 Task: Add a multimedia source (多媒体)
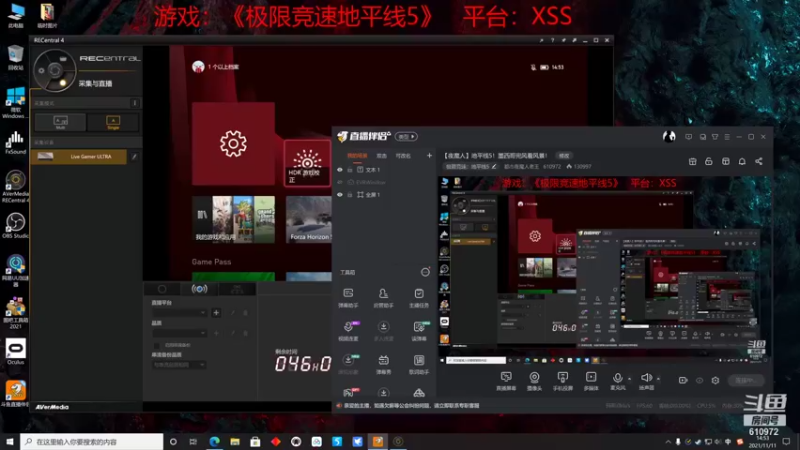[x=591, y=381]
